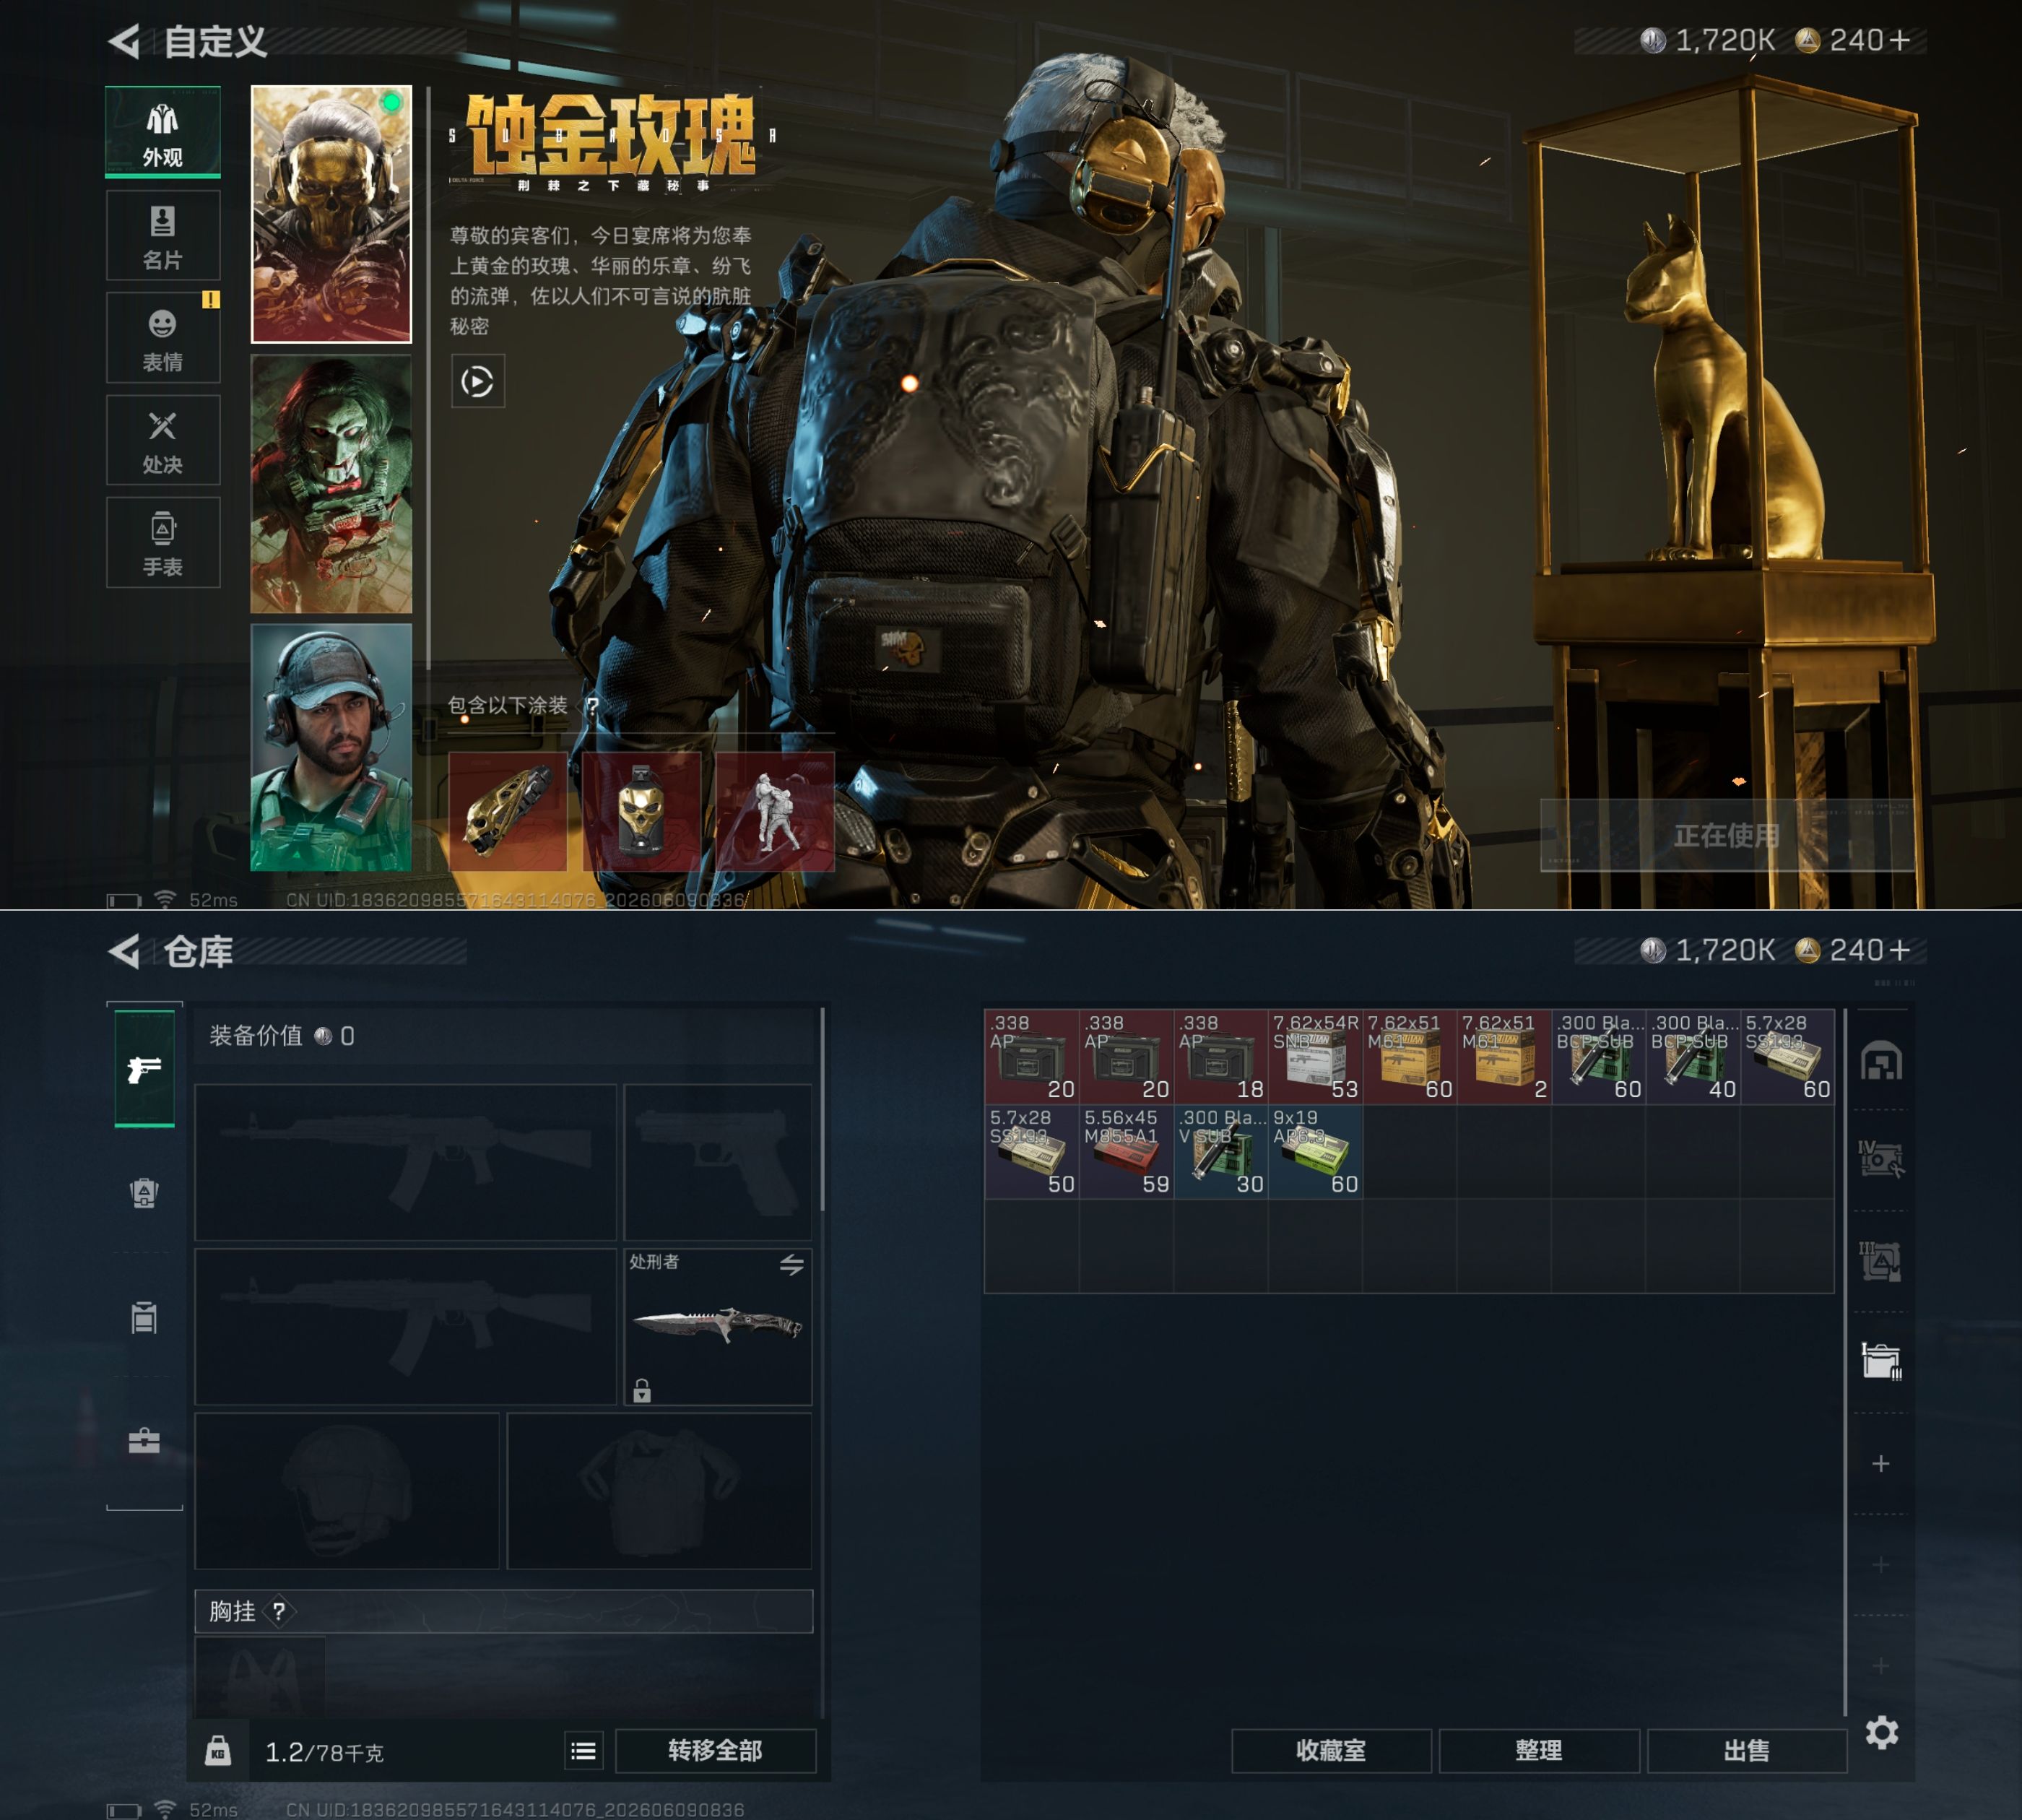
Task: View the gold knuckle weapon paint thumbnail
Action: pos(508,812)
